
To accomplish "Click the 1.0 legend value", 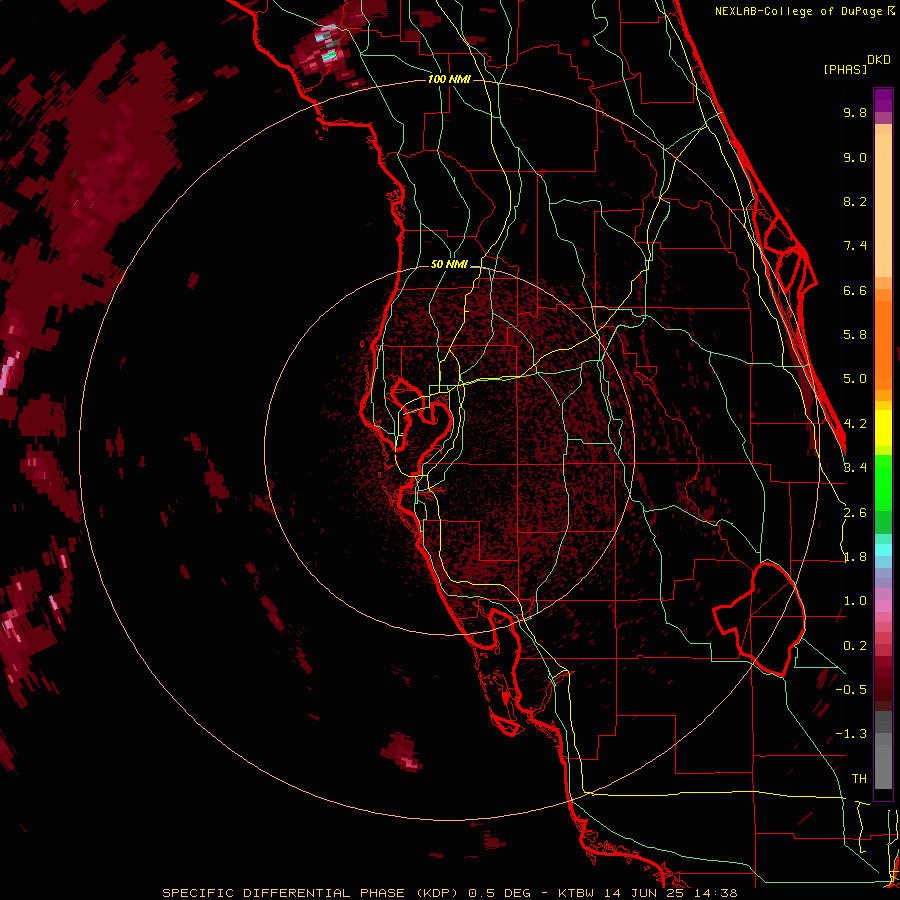I will [855, 601].
